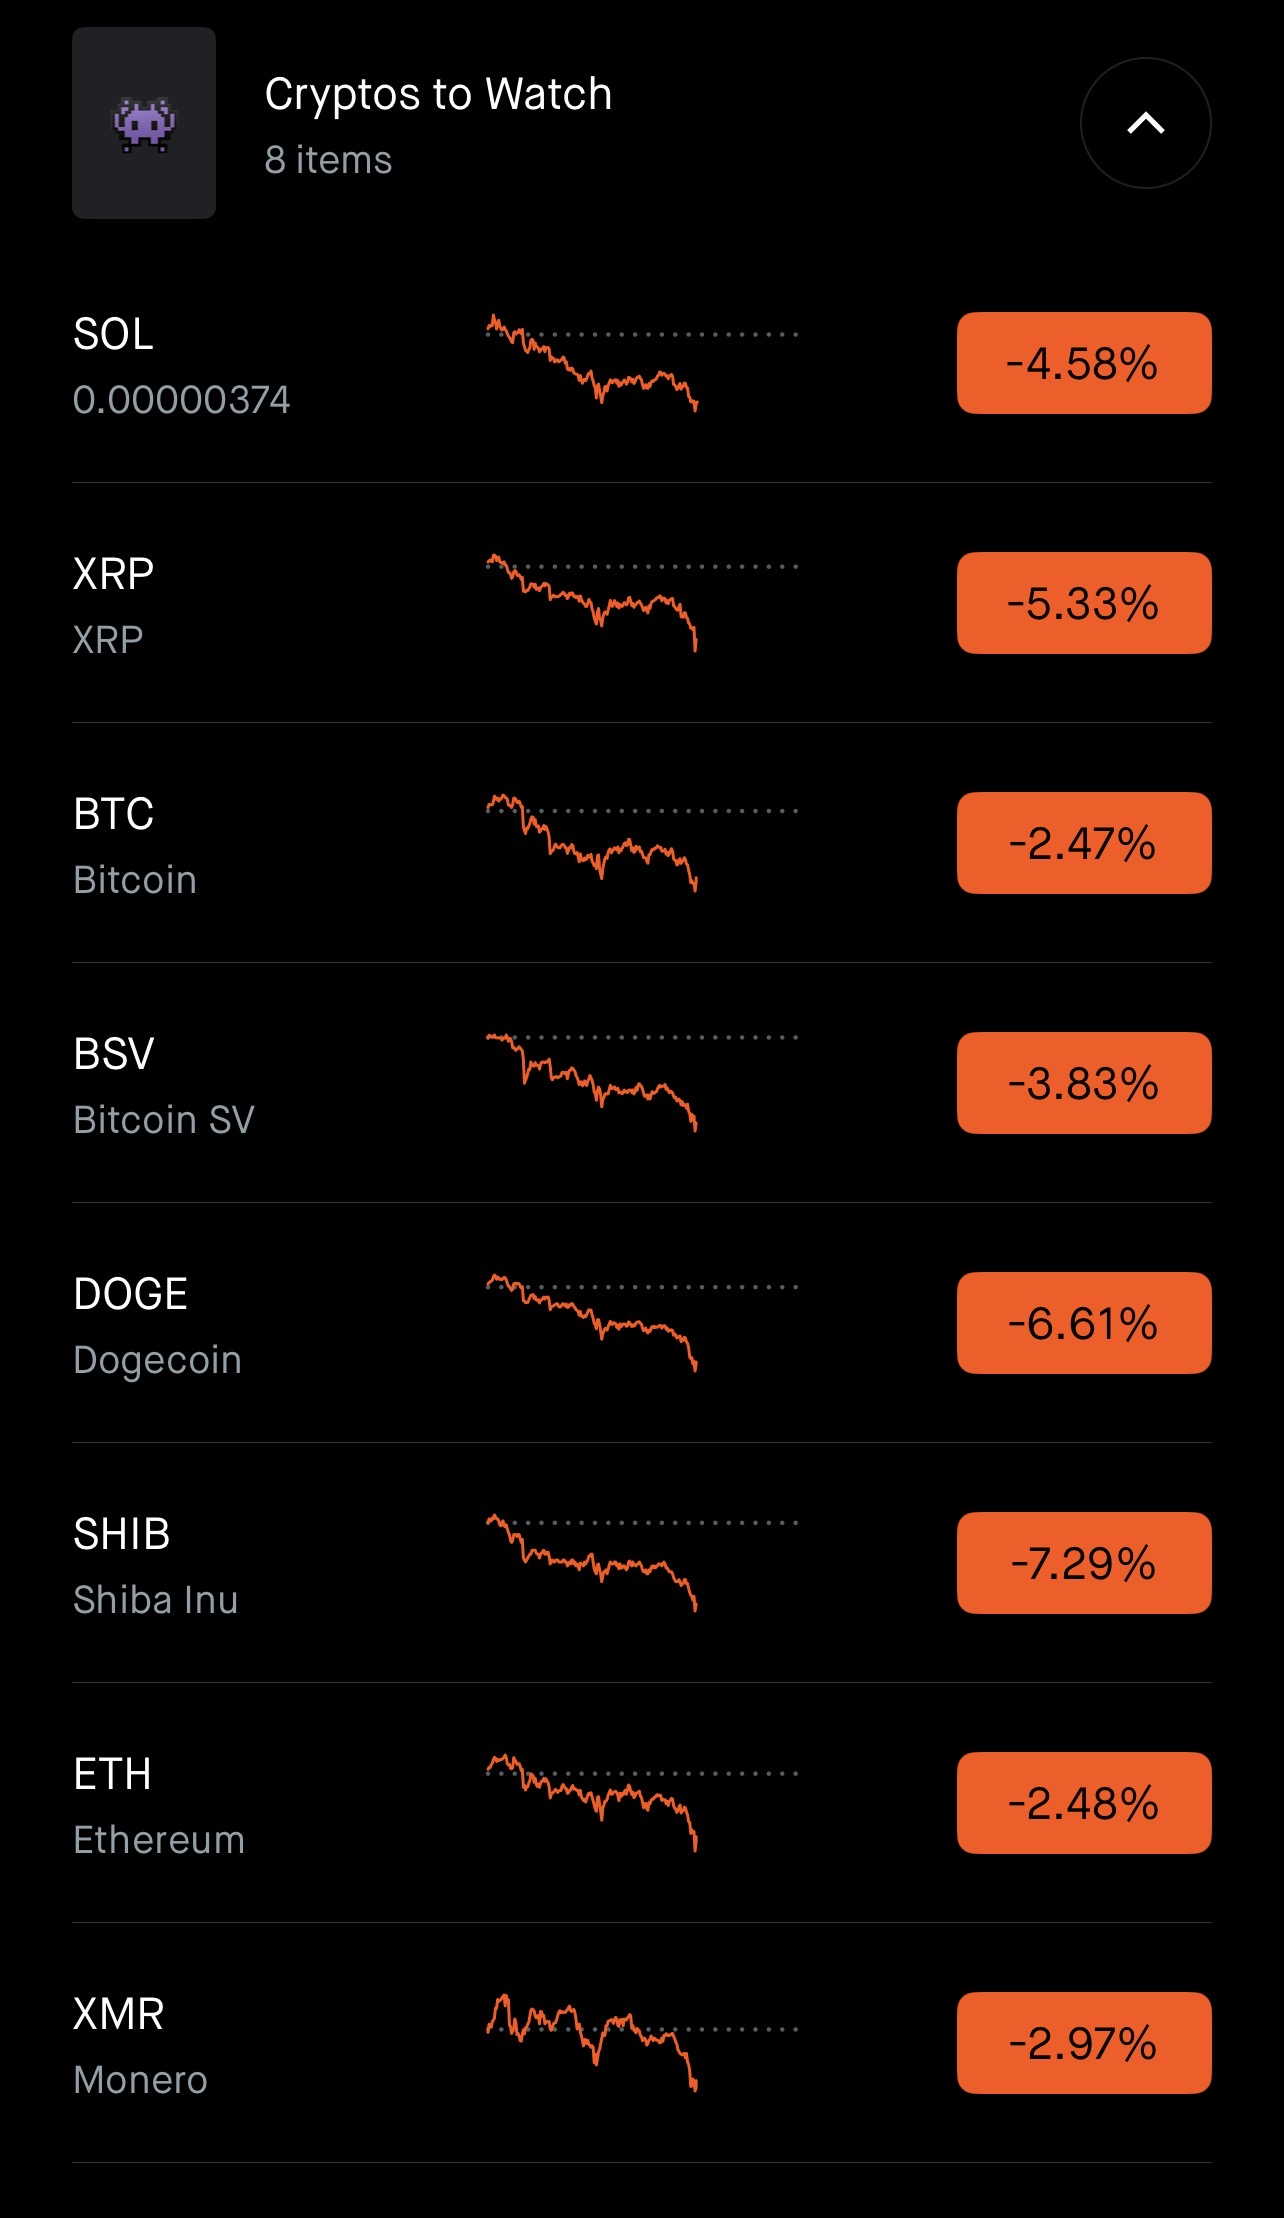
Task: View the SOL sparkline chart
Action: (641, 363)
